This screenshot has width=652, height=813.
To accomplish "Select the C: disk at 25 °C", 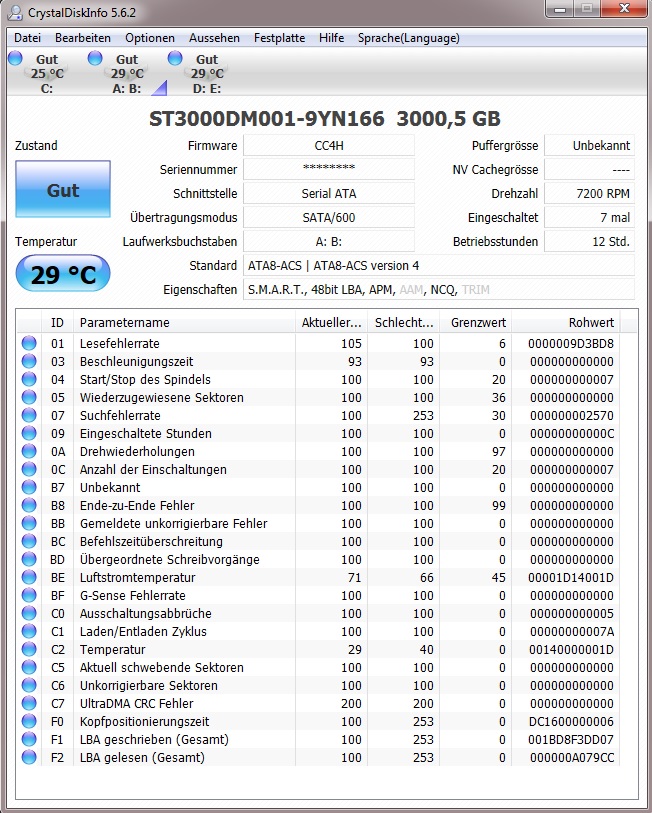I will coord(39,73).
